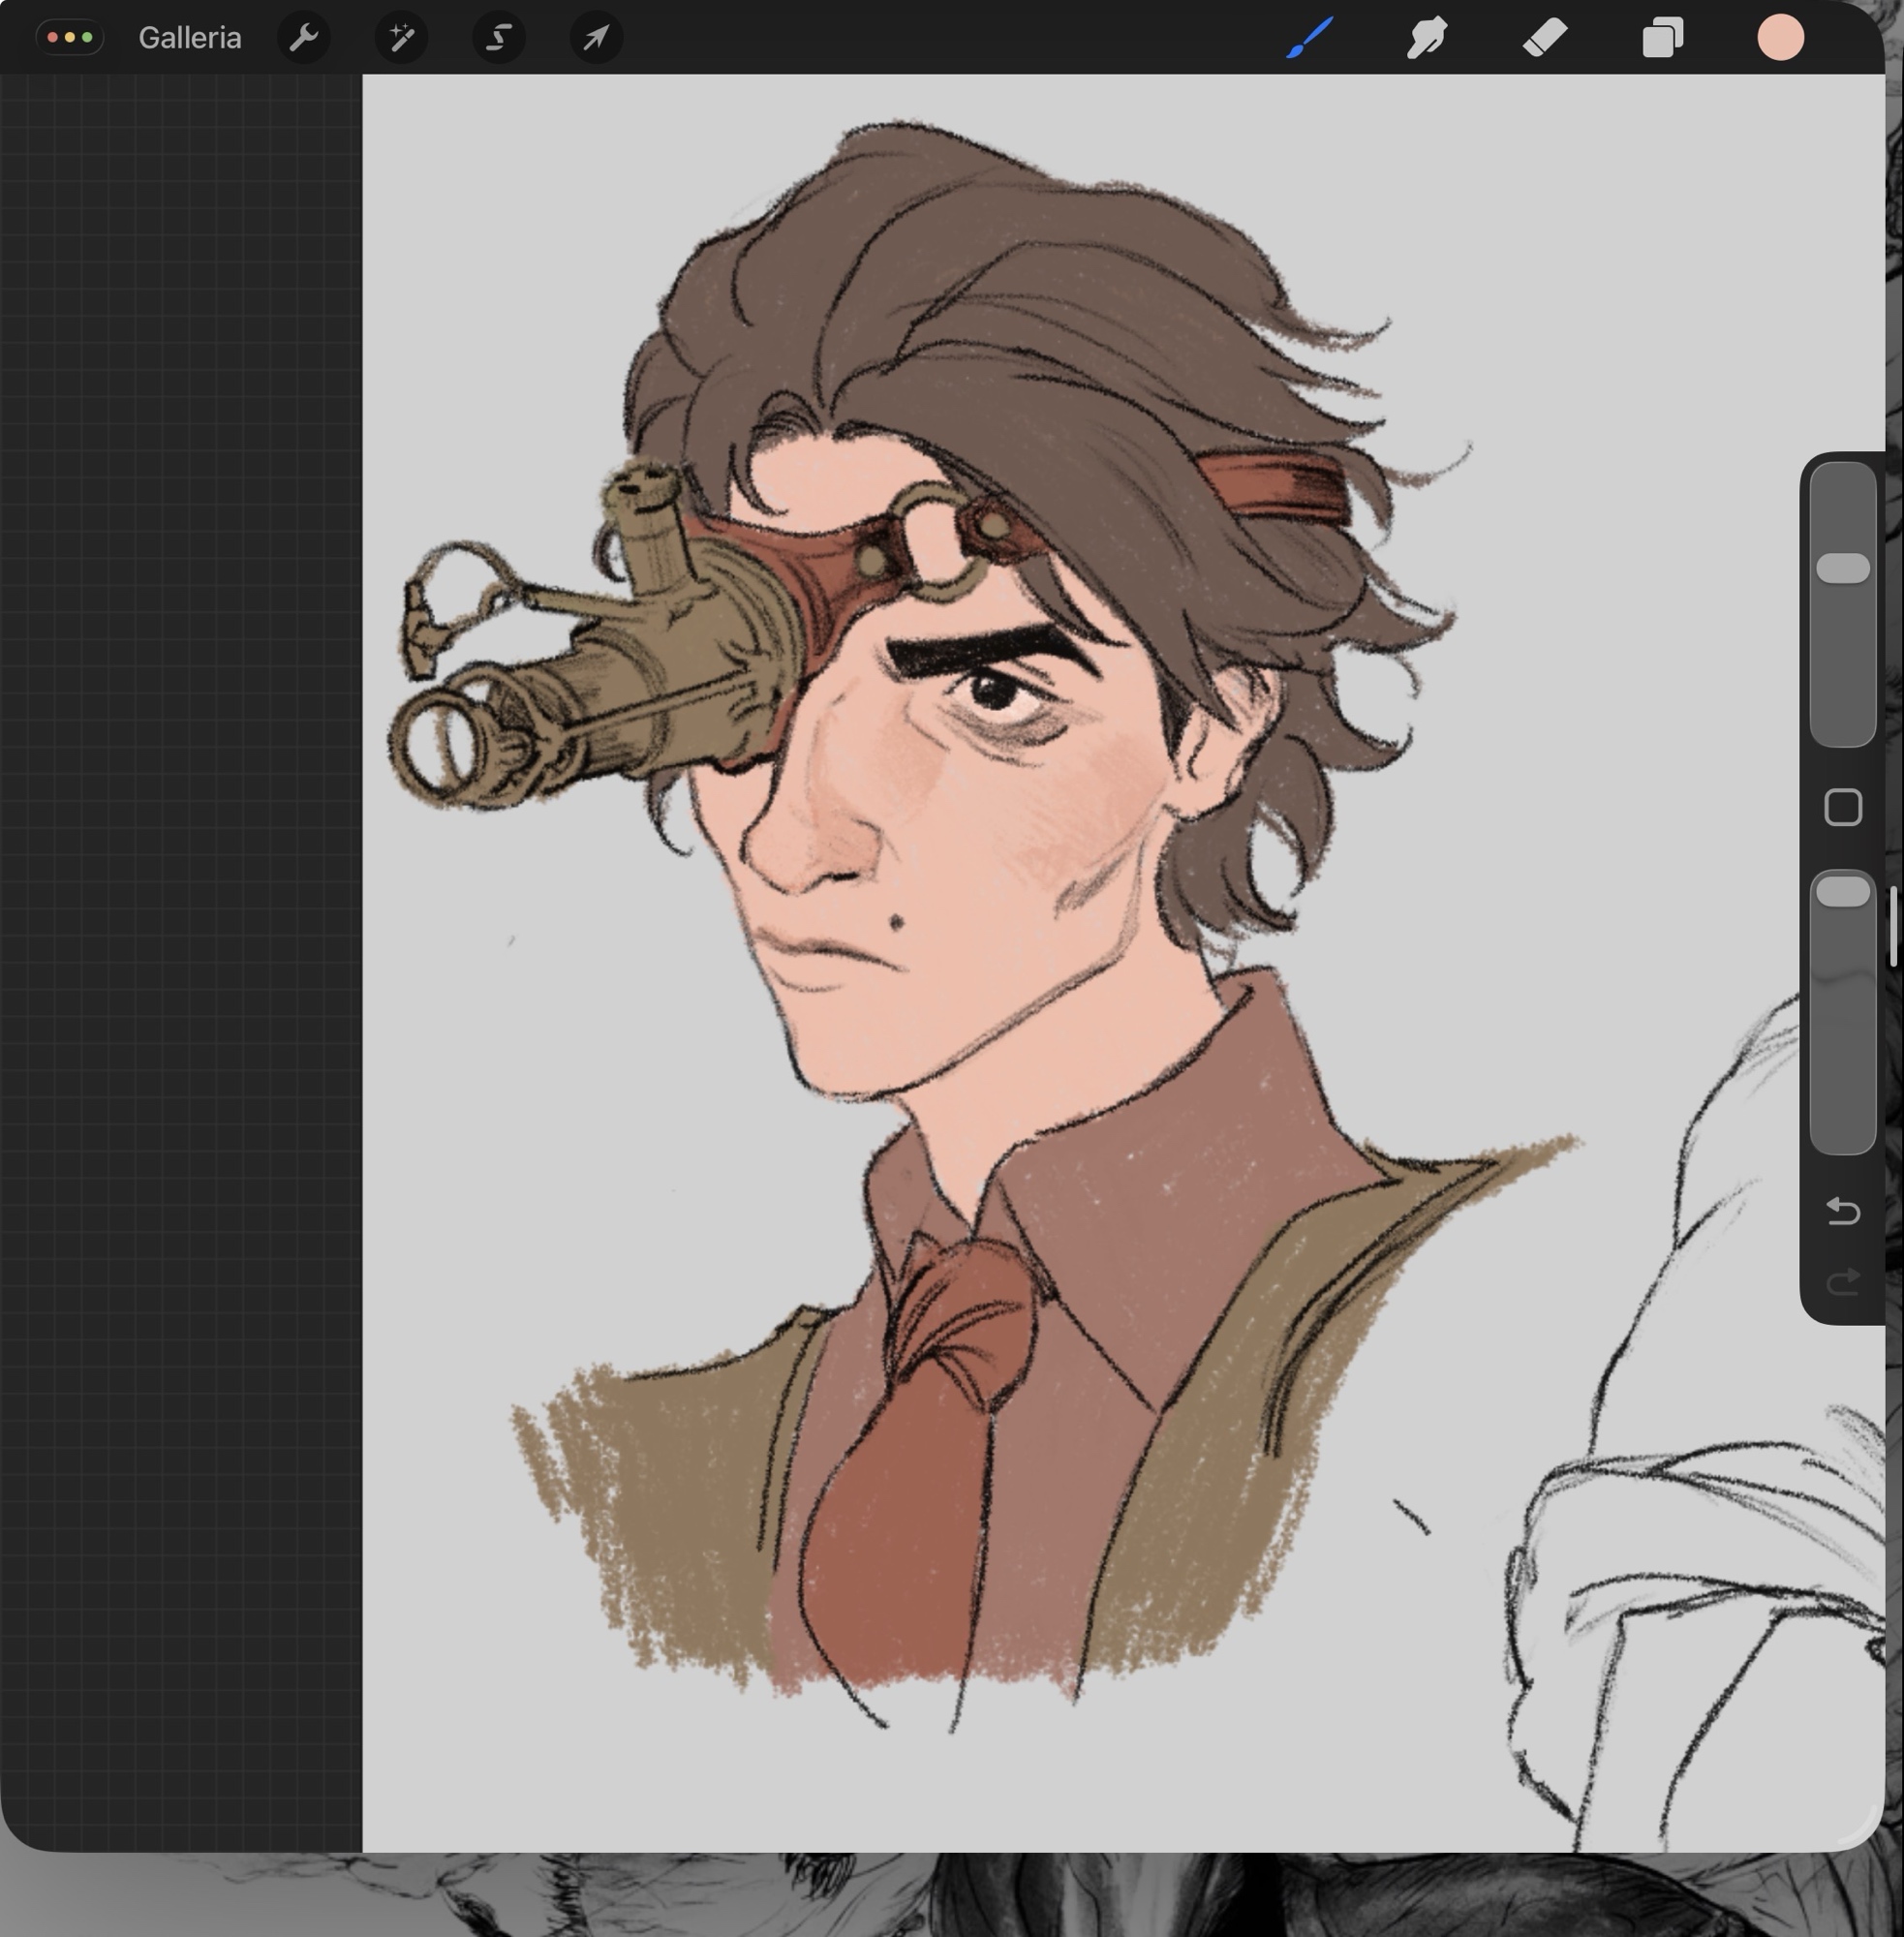This screenshot has width=1904, height=1937.
Task: Click the brush size slider handle
Action: [1842, 568]
